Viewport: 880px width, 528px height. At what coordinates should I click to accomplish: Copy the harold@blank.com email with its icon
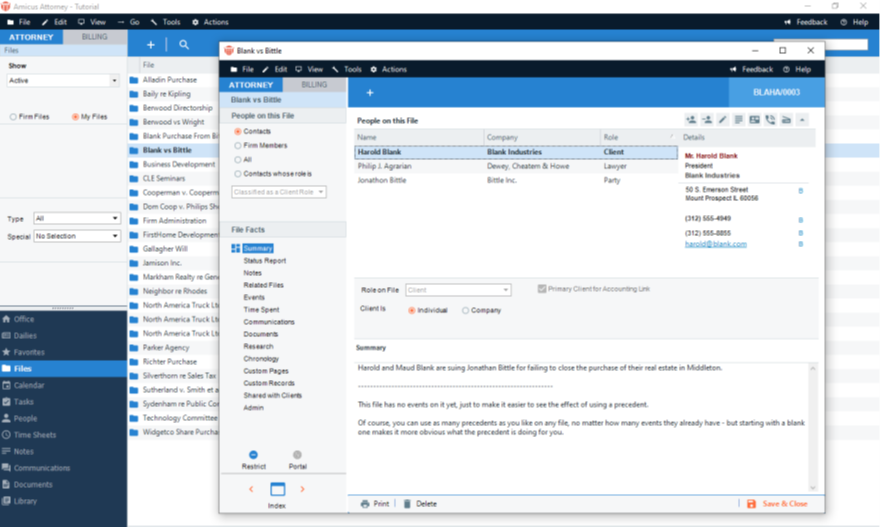tap(800, 244)
